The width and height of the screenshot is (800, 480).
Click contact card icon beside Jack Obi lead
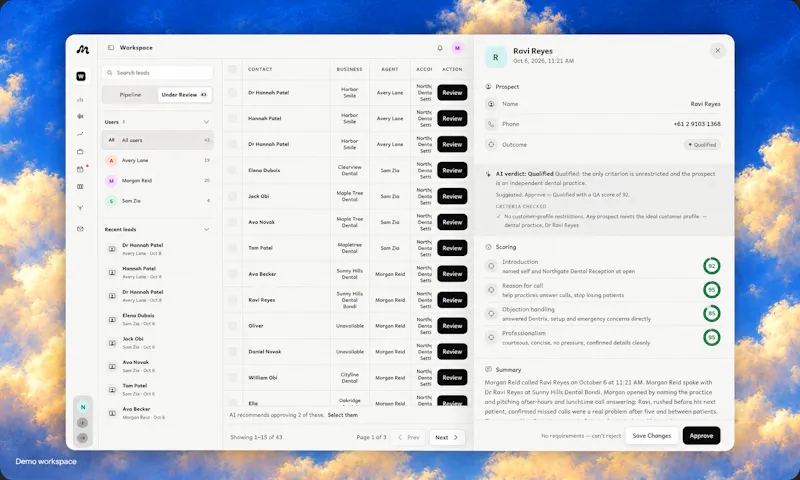coord(112,343)
